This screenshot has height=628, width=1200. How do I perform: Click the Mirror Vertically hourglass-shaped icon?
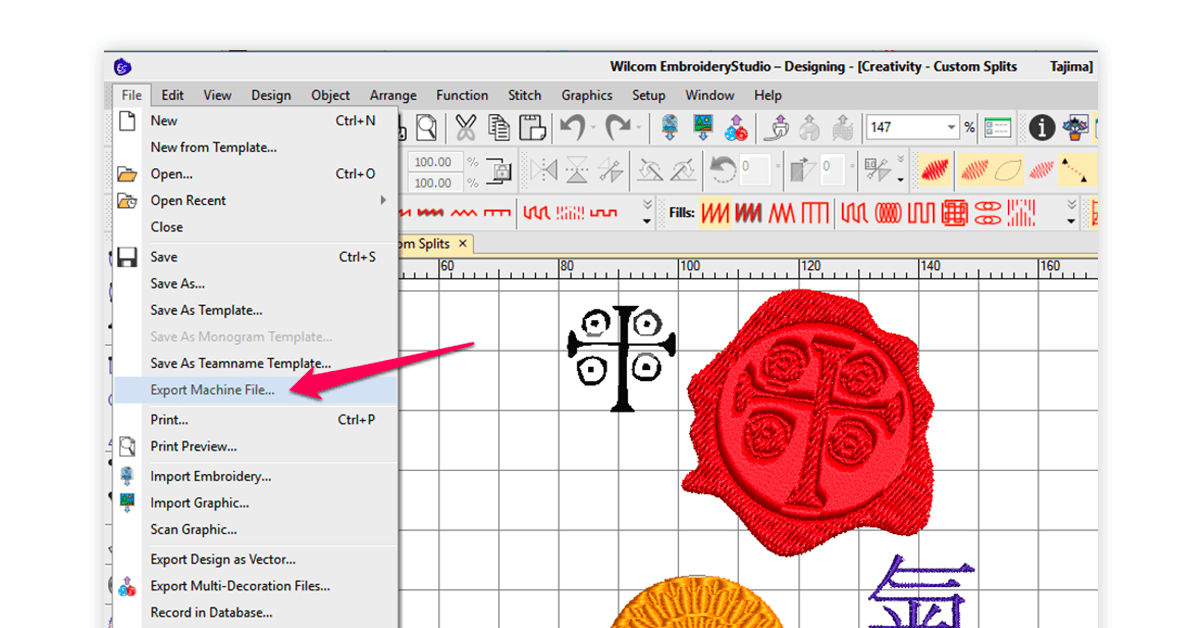pyautogui.click(x=577, y=170)
